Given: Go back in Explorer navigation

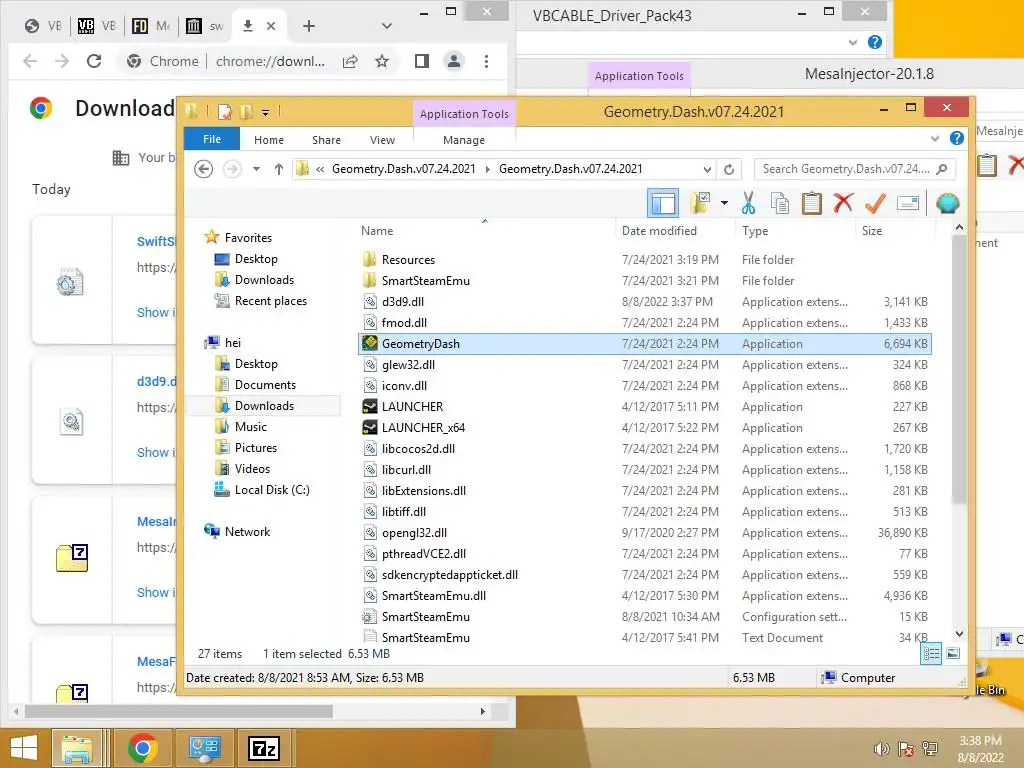Looking at the screenshot, I should coord(204,169).
